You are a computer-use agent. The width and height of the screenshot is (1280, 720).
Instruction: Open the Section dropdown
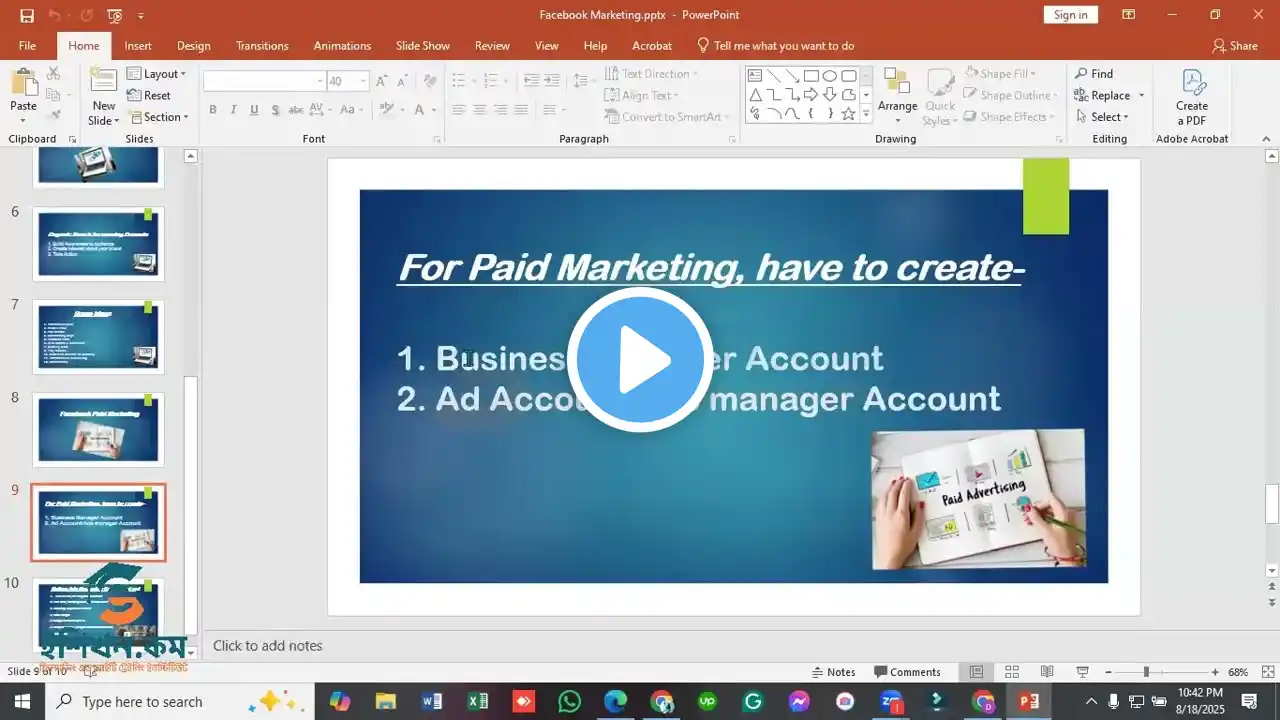[x=158, y=117]
